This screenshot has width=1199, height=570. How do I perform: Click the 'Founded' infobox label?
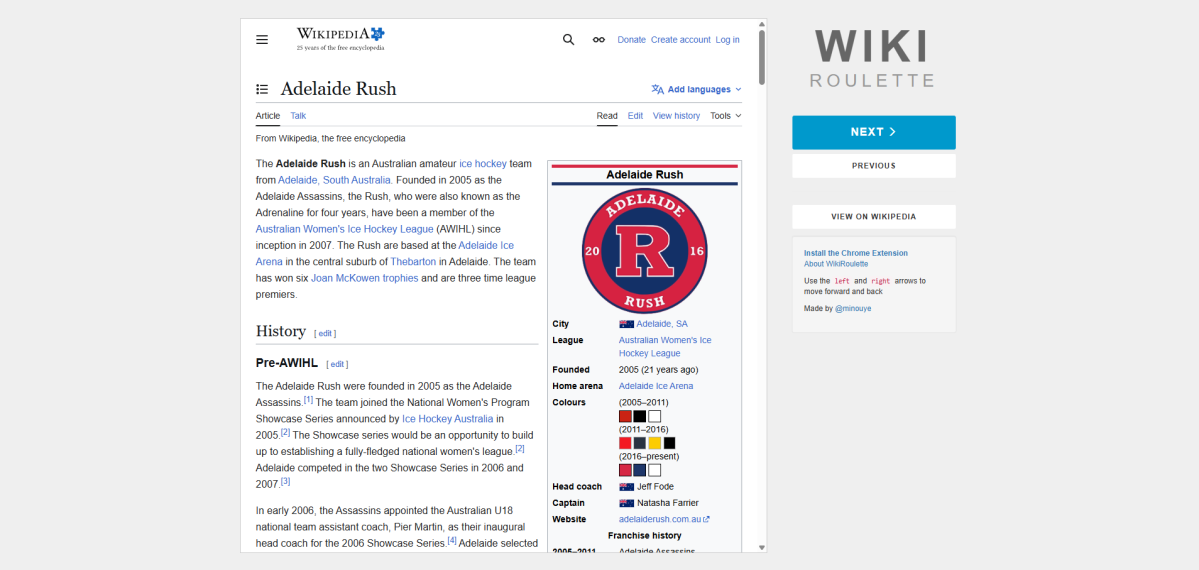pos(571,370)
